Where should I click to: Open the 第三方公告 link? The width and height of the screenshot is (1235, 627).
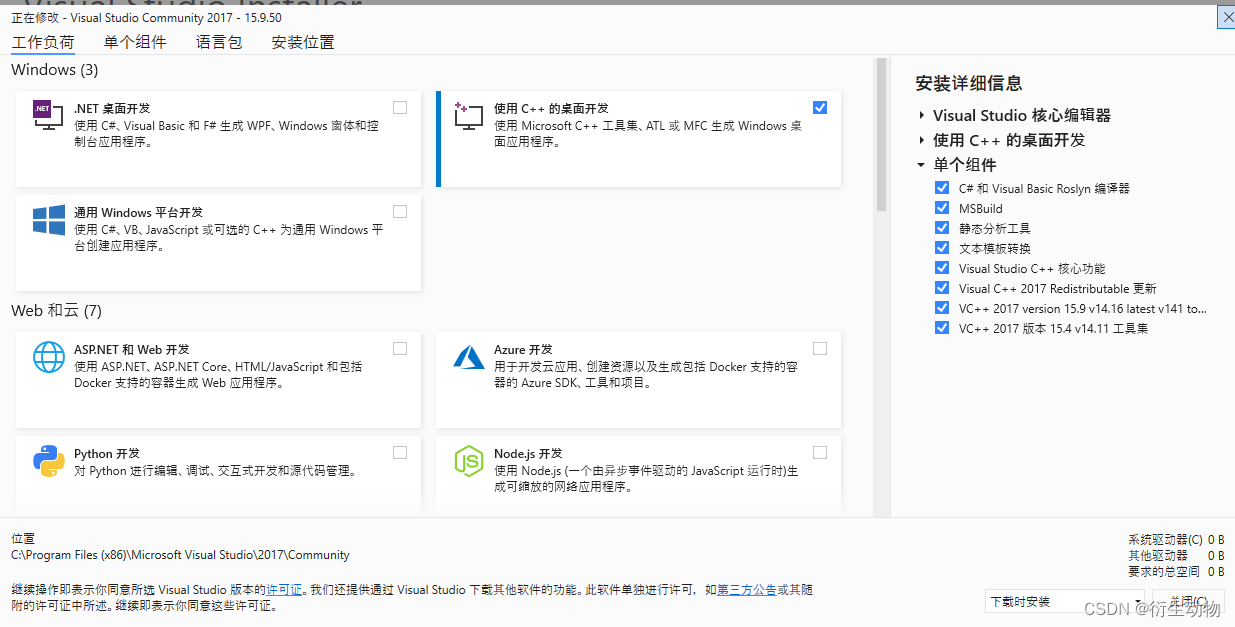(x=747, y=590)
